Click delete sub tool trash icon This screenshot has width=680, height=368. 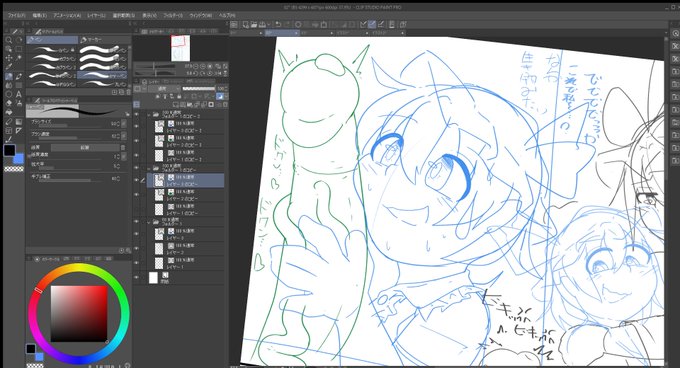point(128,92)
